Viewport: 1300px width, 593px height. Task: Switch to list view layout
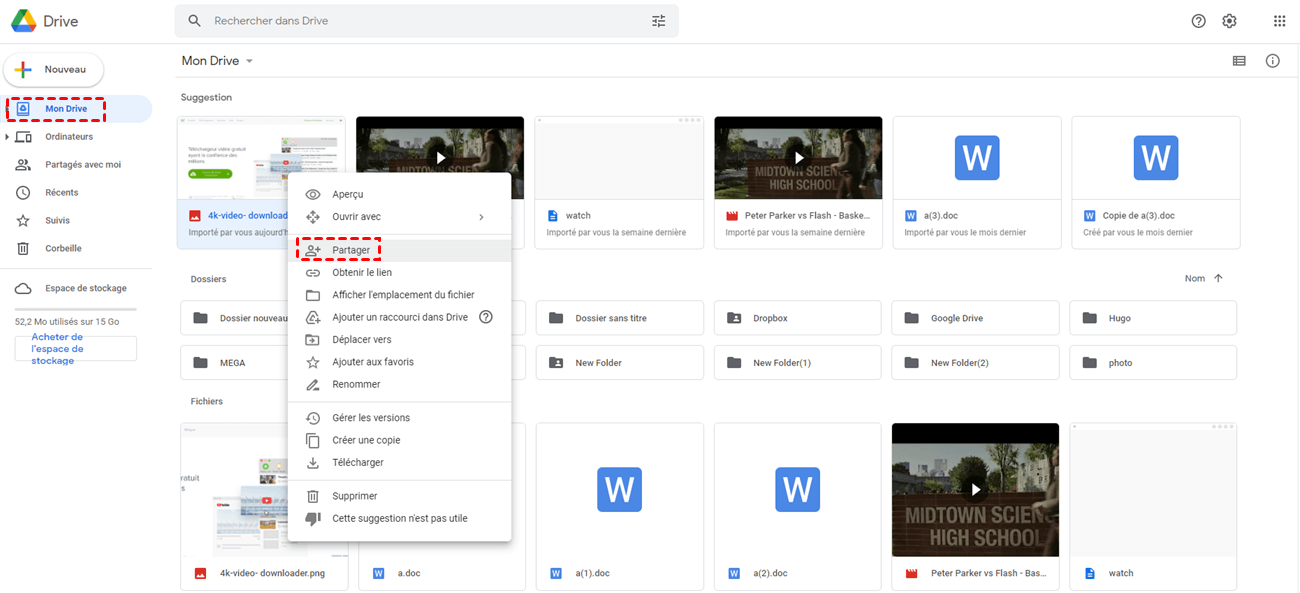[1239, 61]
